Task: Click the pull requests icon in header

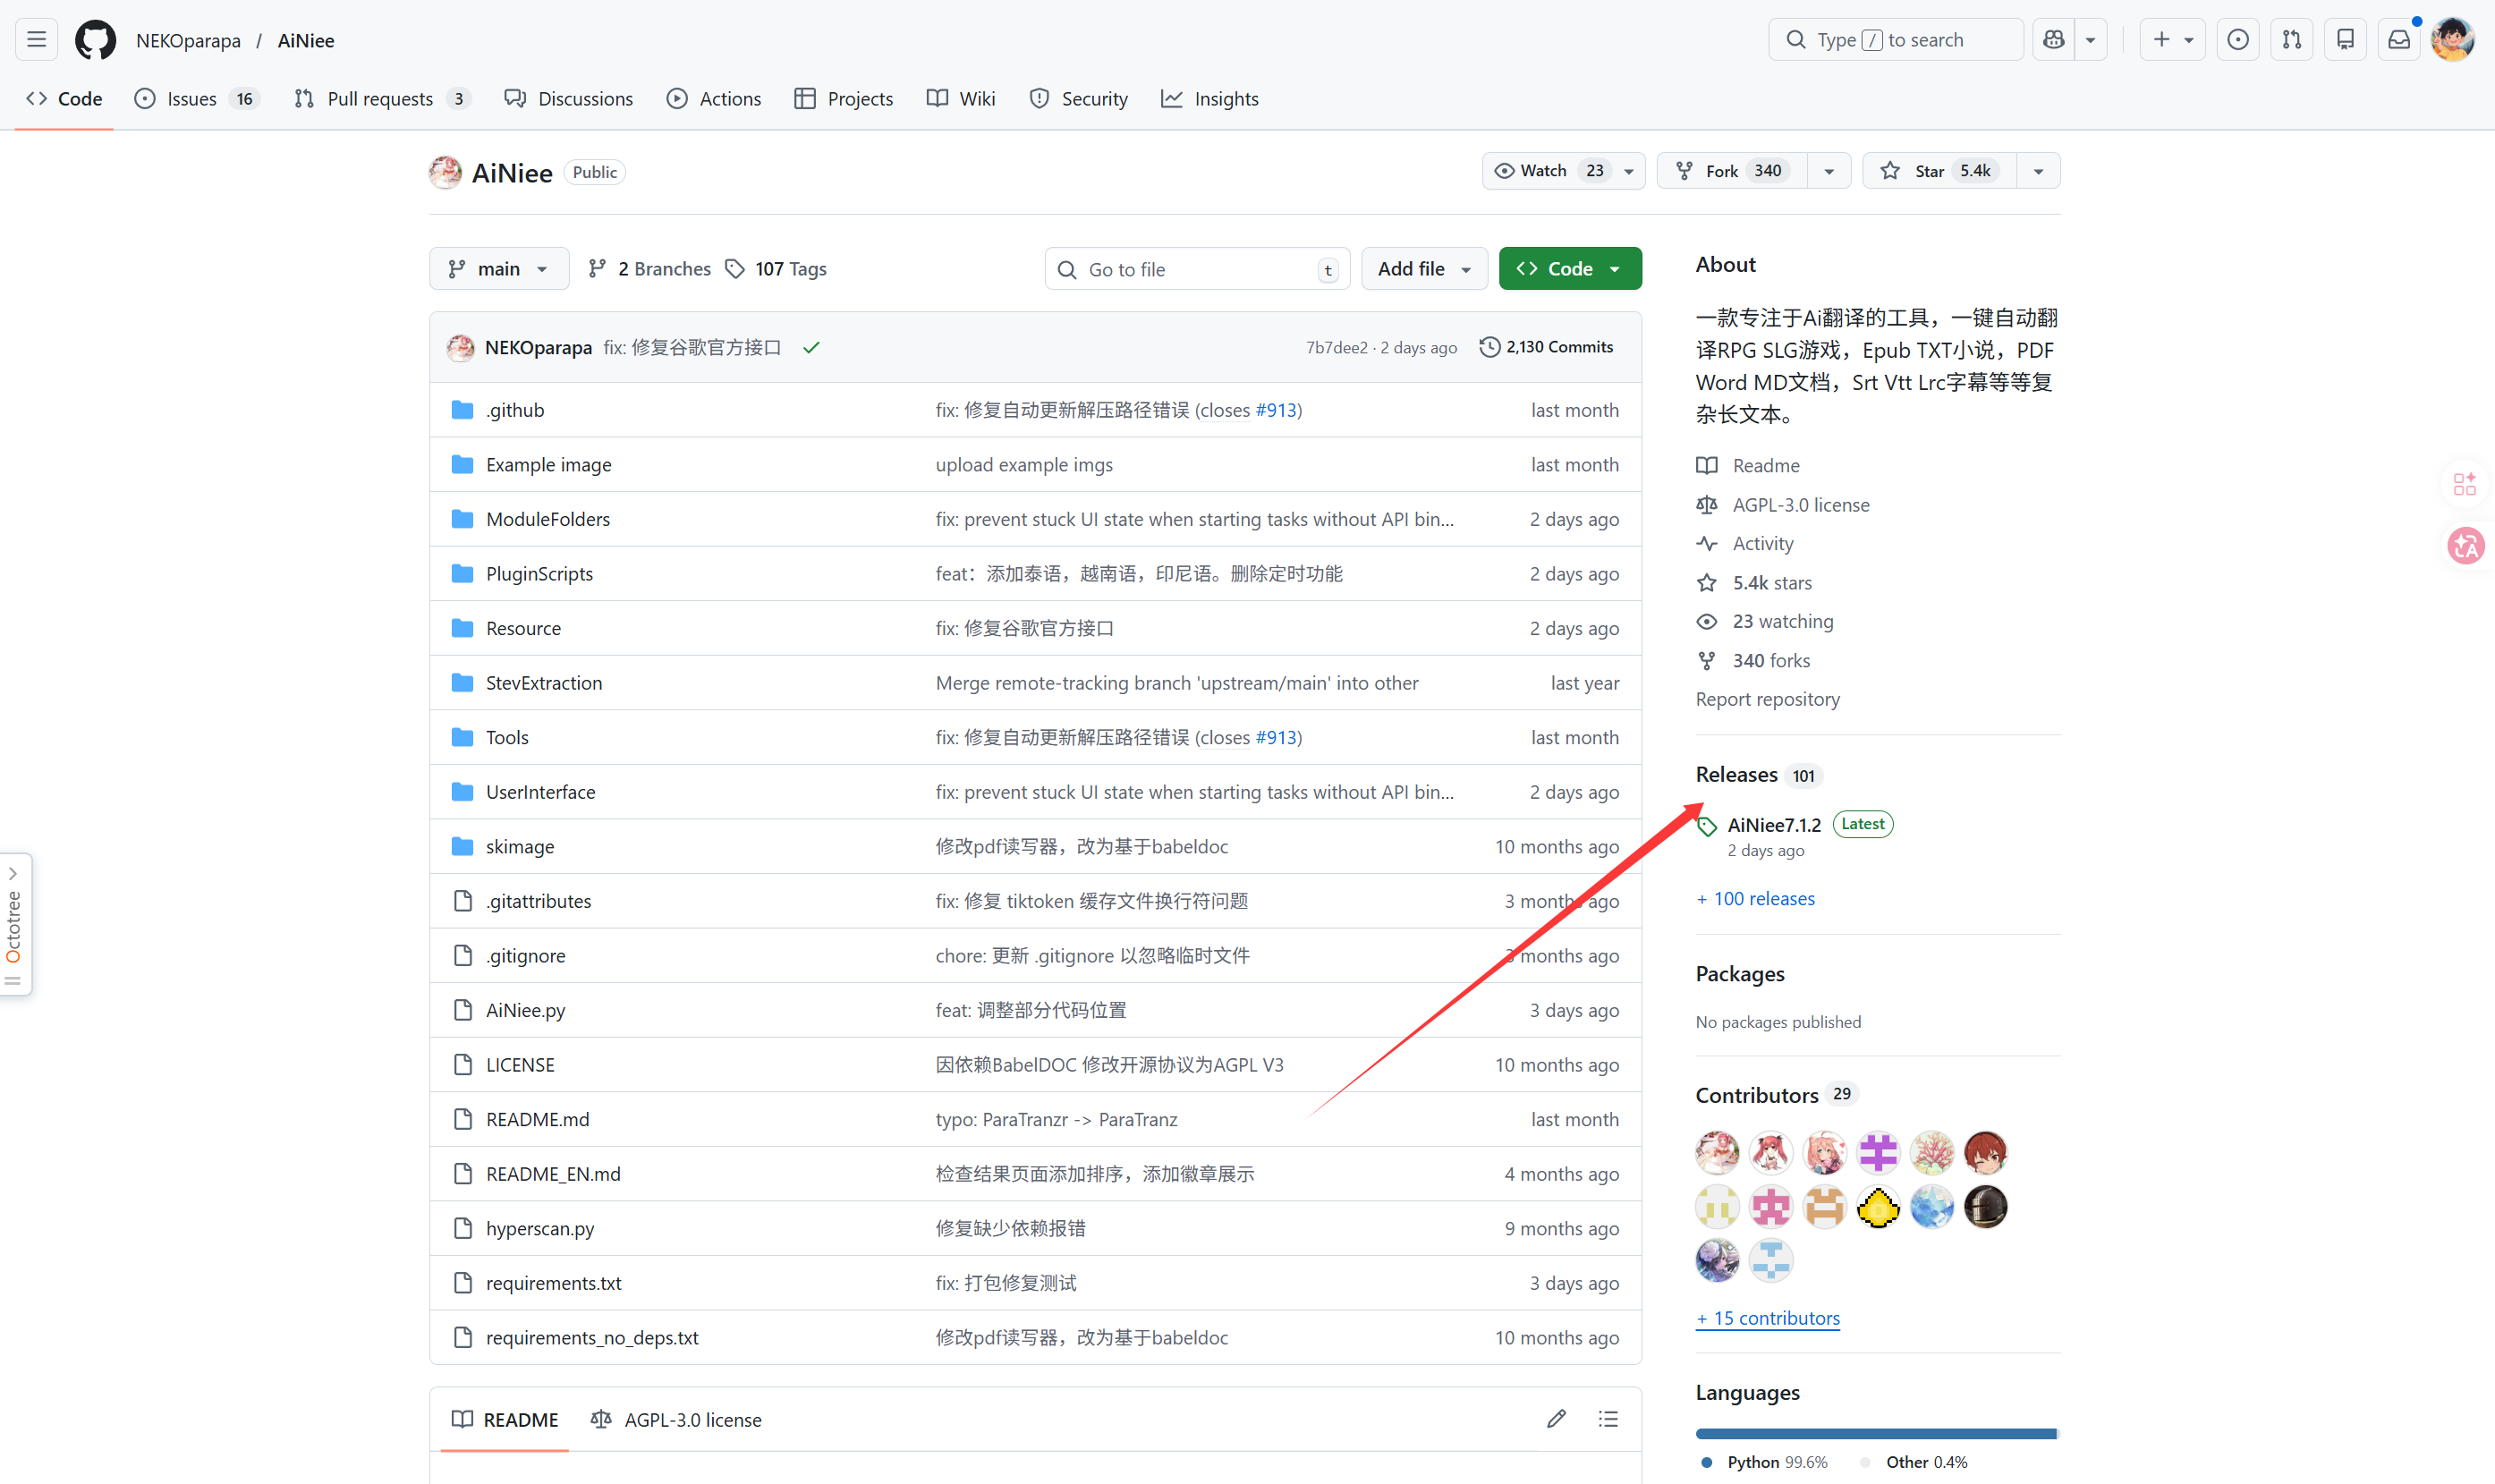Action: [2291, 40]
